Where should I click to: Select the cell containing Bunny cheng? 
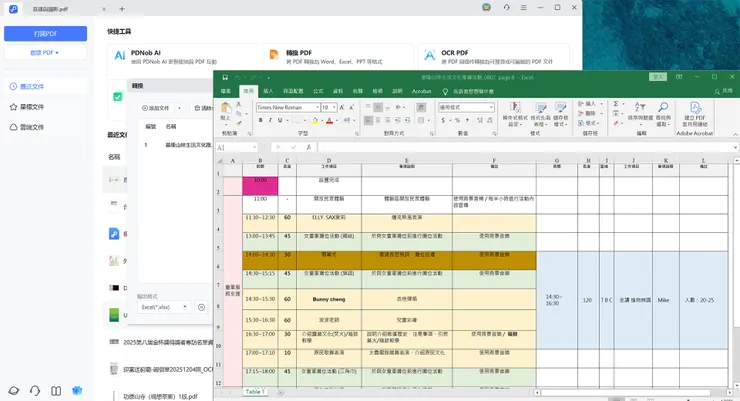pos(329,299)
